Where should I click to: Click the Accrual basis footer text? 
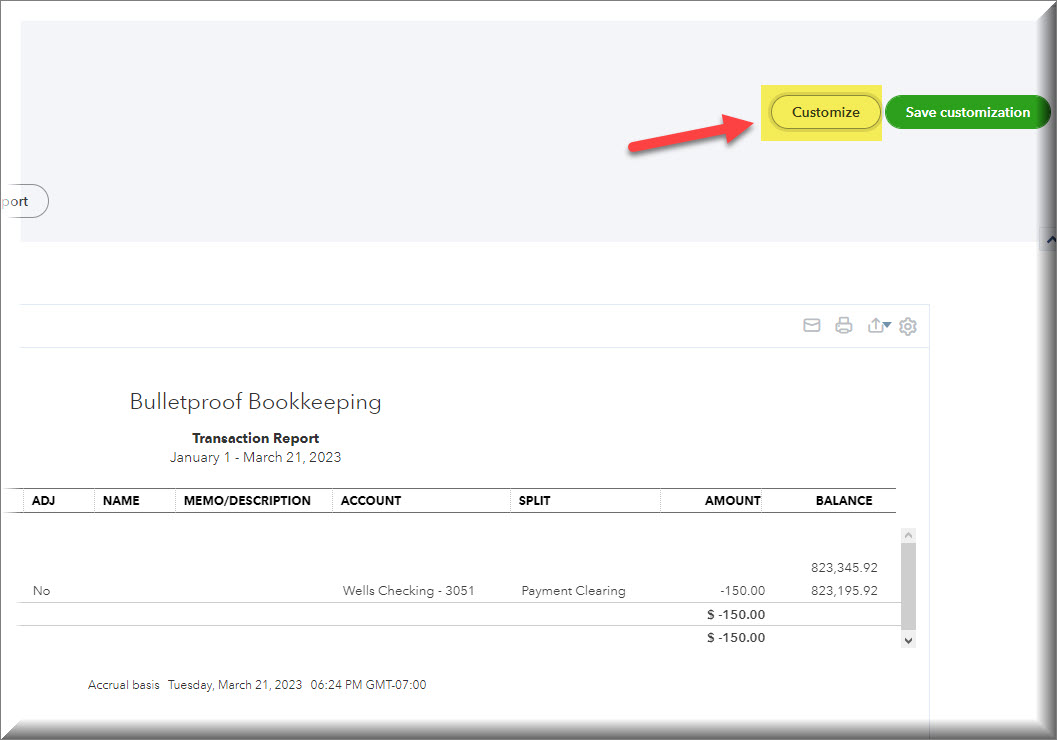123,685
